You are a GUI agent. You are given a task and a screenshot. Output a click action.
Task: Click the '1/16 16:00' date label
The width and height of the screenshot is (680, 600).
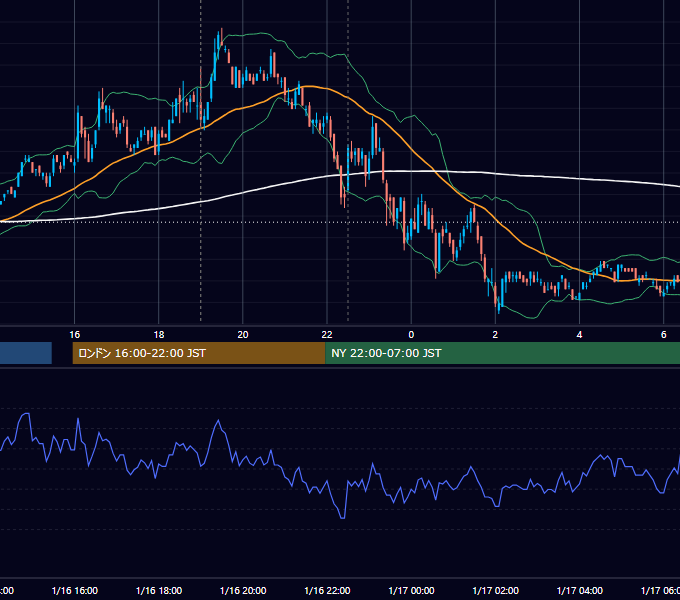[75, 590]
